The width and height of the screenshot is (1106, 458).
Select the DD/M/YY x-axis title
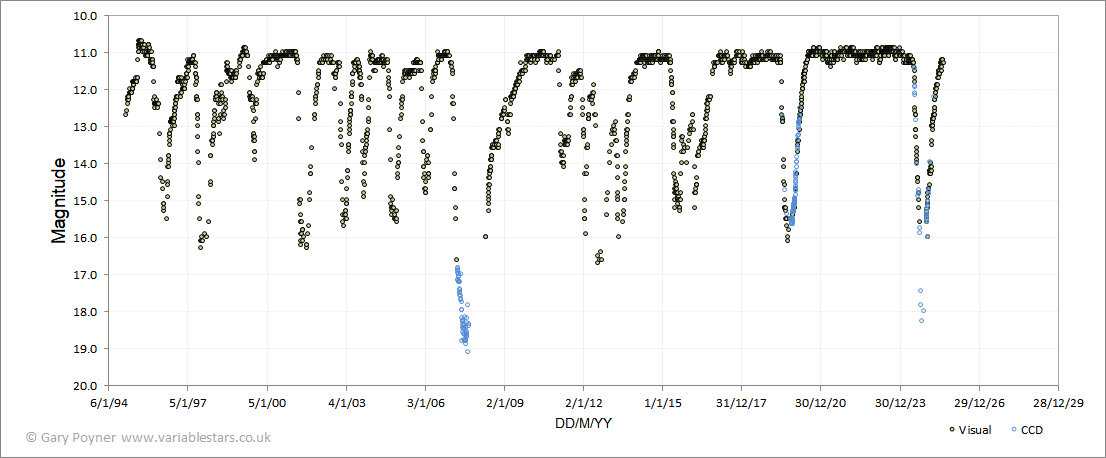(x=583, y=423)
